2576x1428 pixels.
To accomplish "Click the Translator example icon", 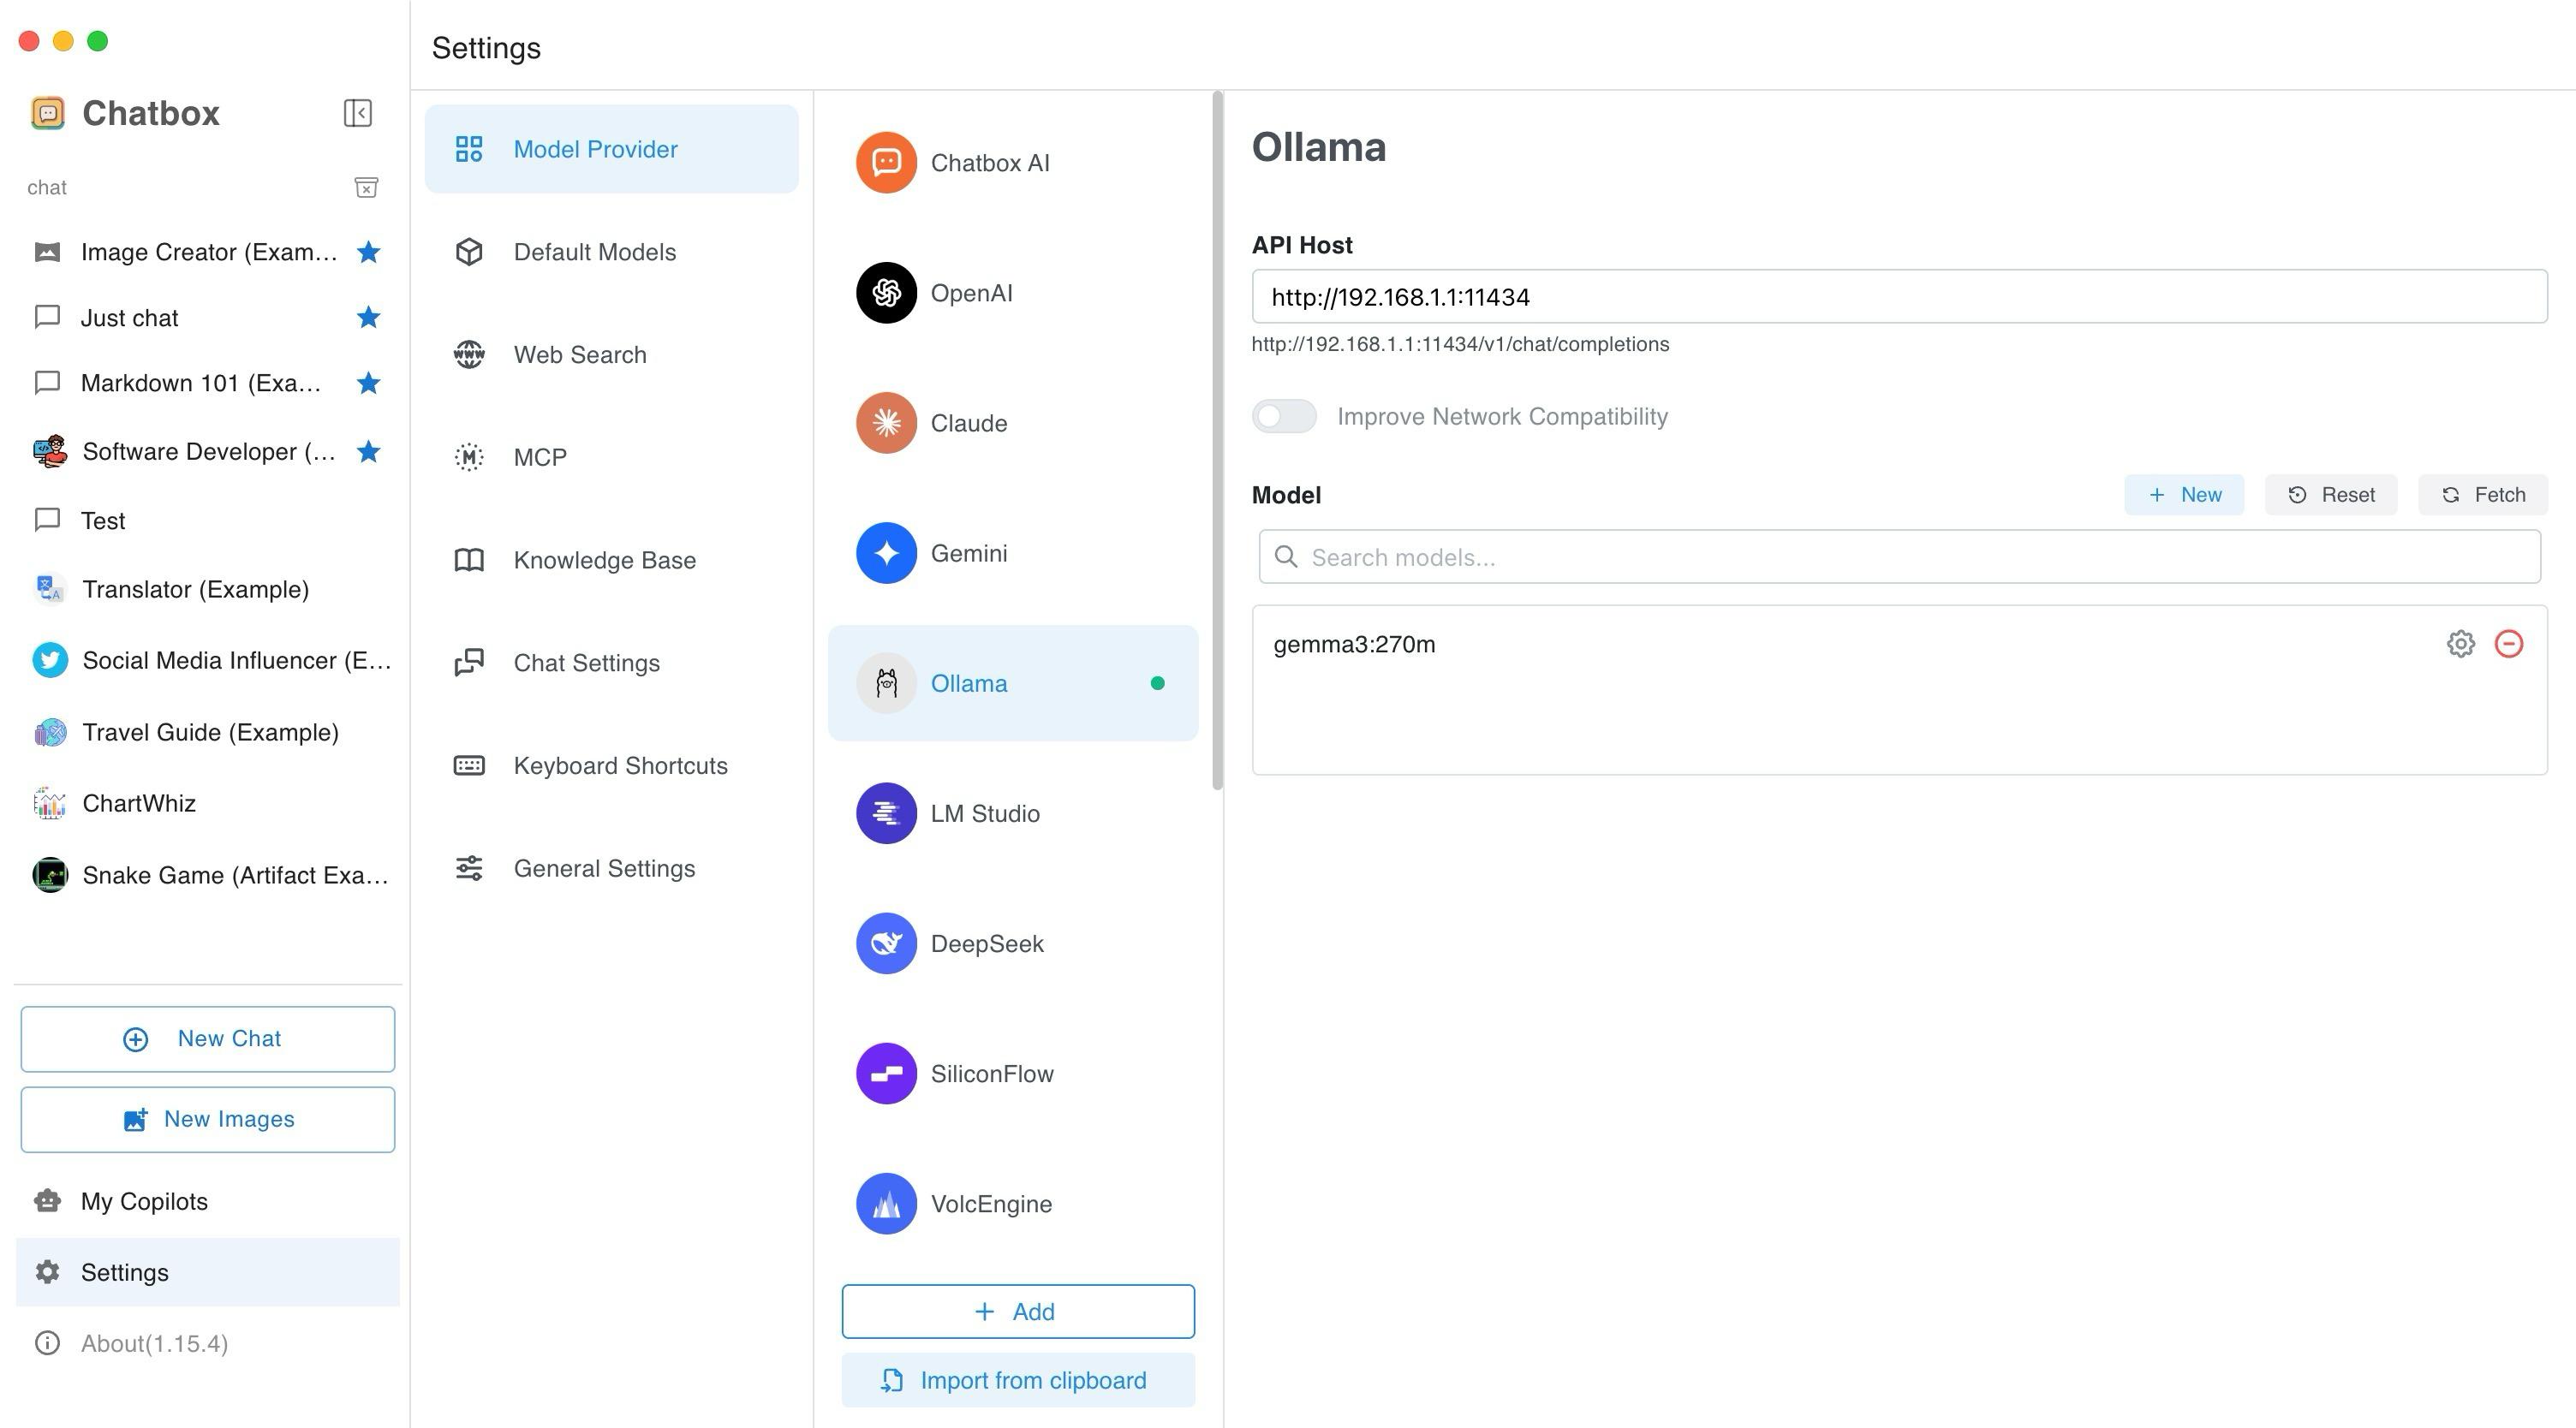I will pyautogui.click(x=49, y=589).
